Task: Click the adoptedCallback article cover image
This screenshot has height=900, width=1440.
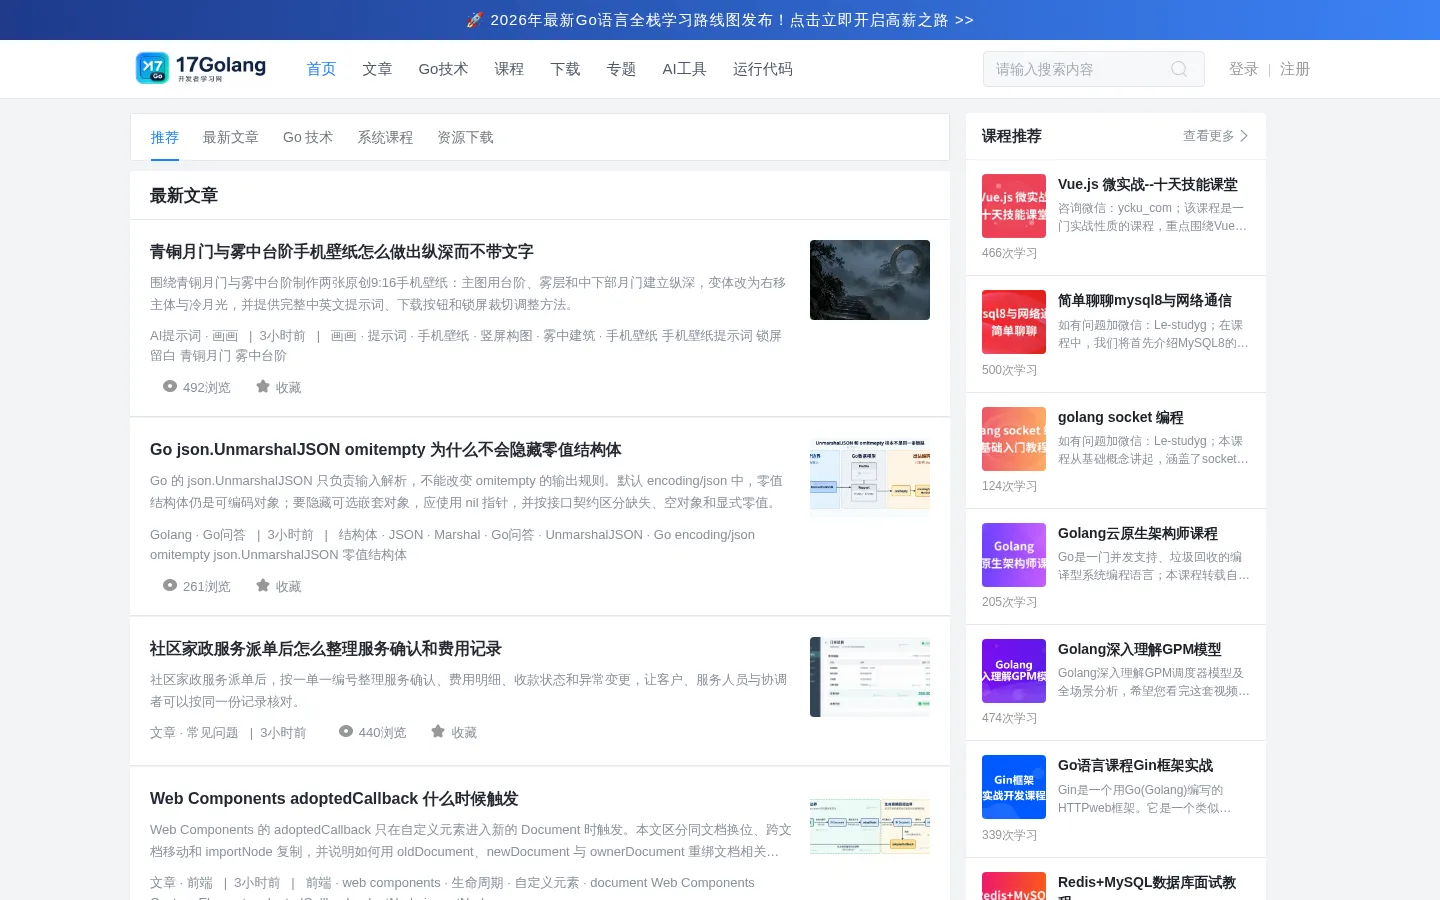Action: coord(870,827)
